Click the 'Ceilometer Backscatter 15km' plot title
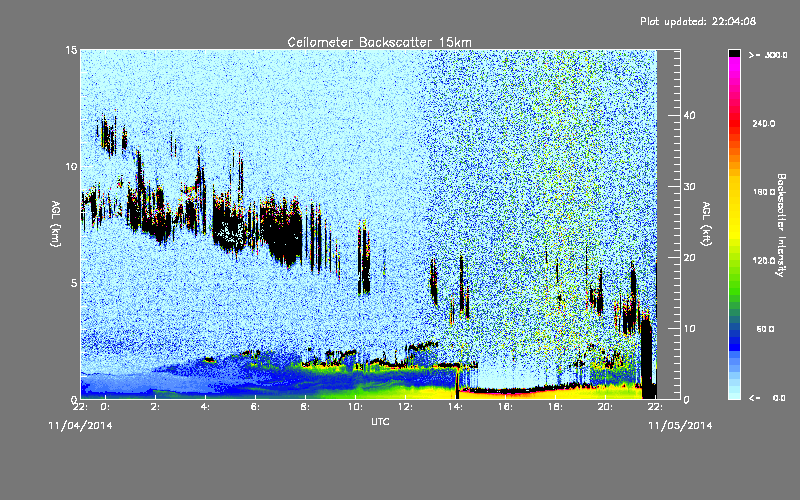Screen dimensions: 800x500 tap(379, 42)
